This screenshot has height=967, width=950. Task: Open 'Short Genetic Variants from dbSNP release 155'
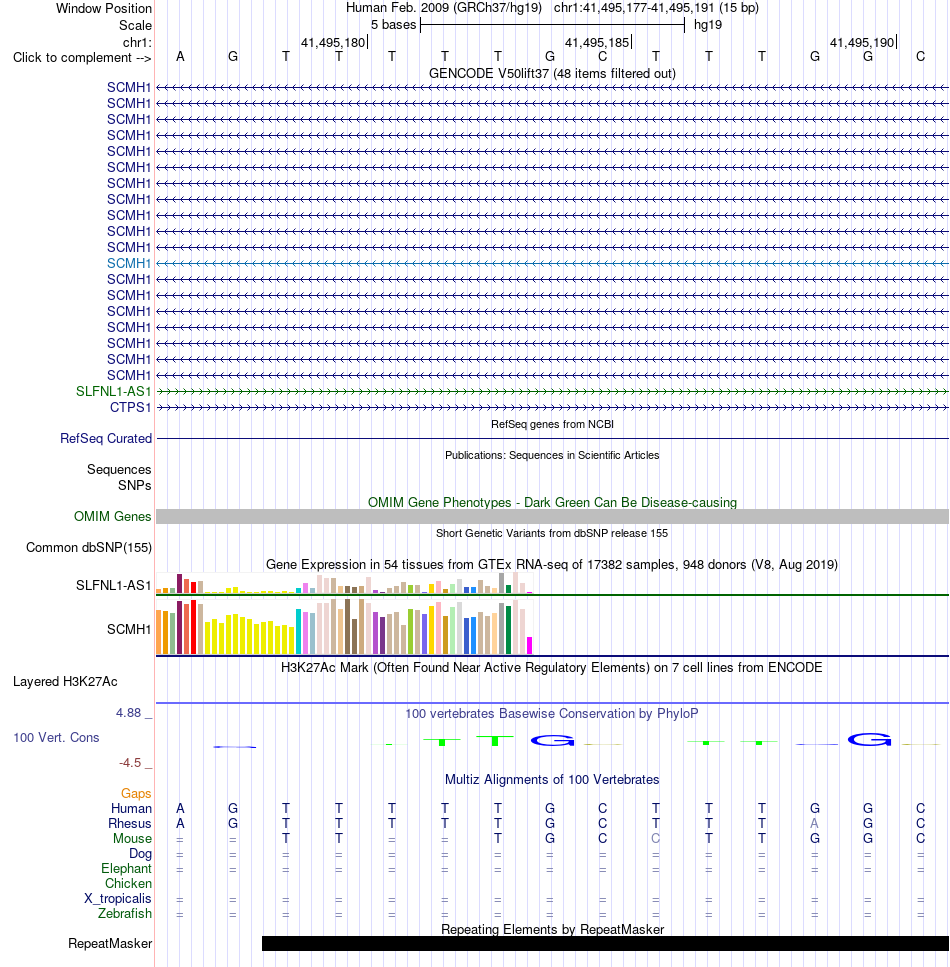pyautogui.click(x=552, y=533)
